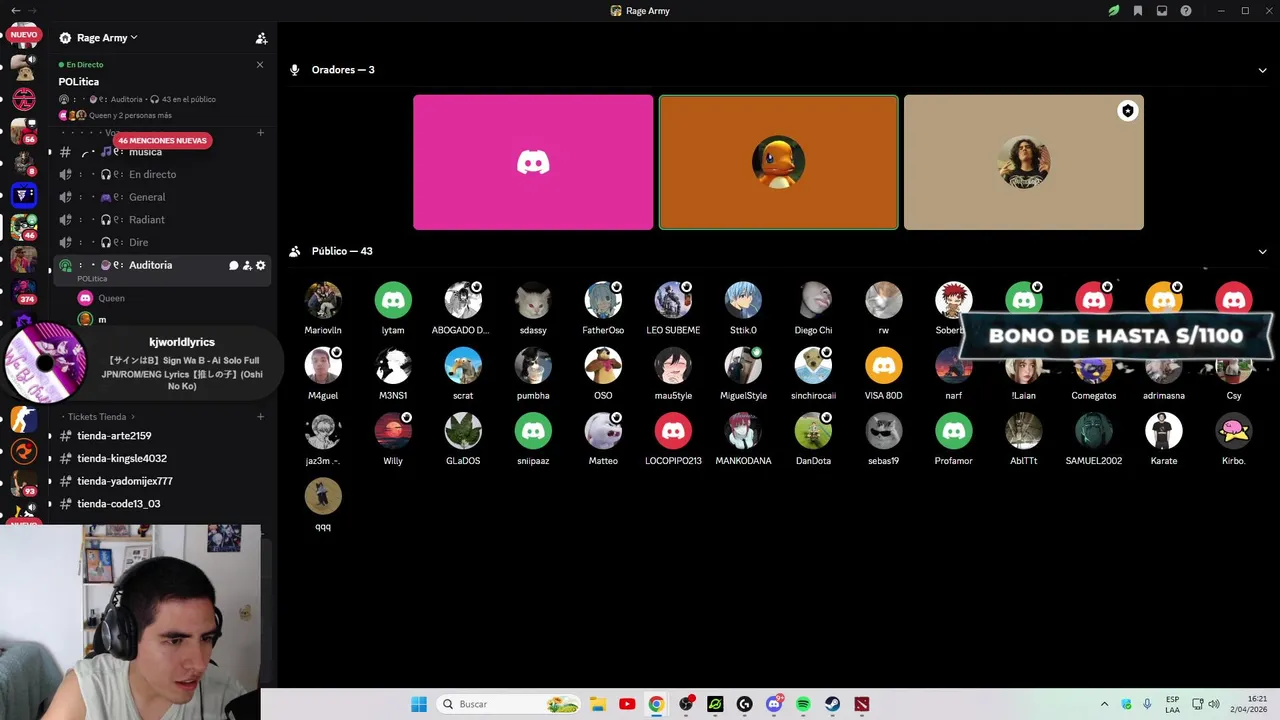Screen dimensions: 1280x720
Task: Join the Radiant voice channel
Action: 163,220
